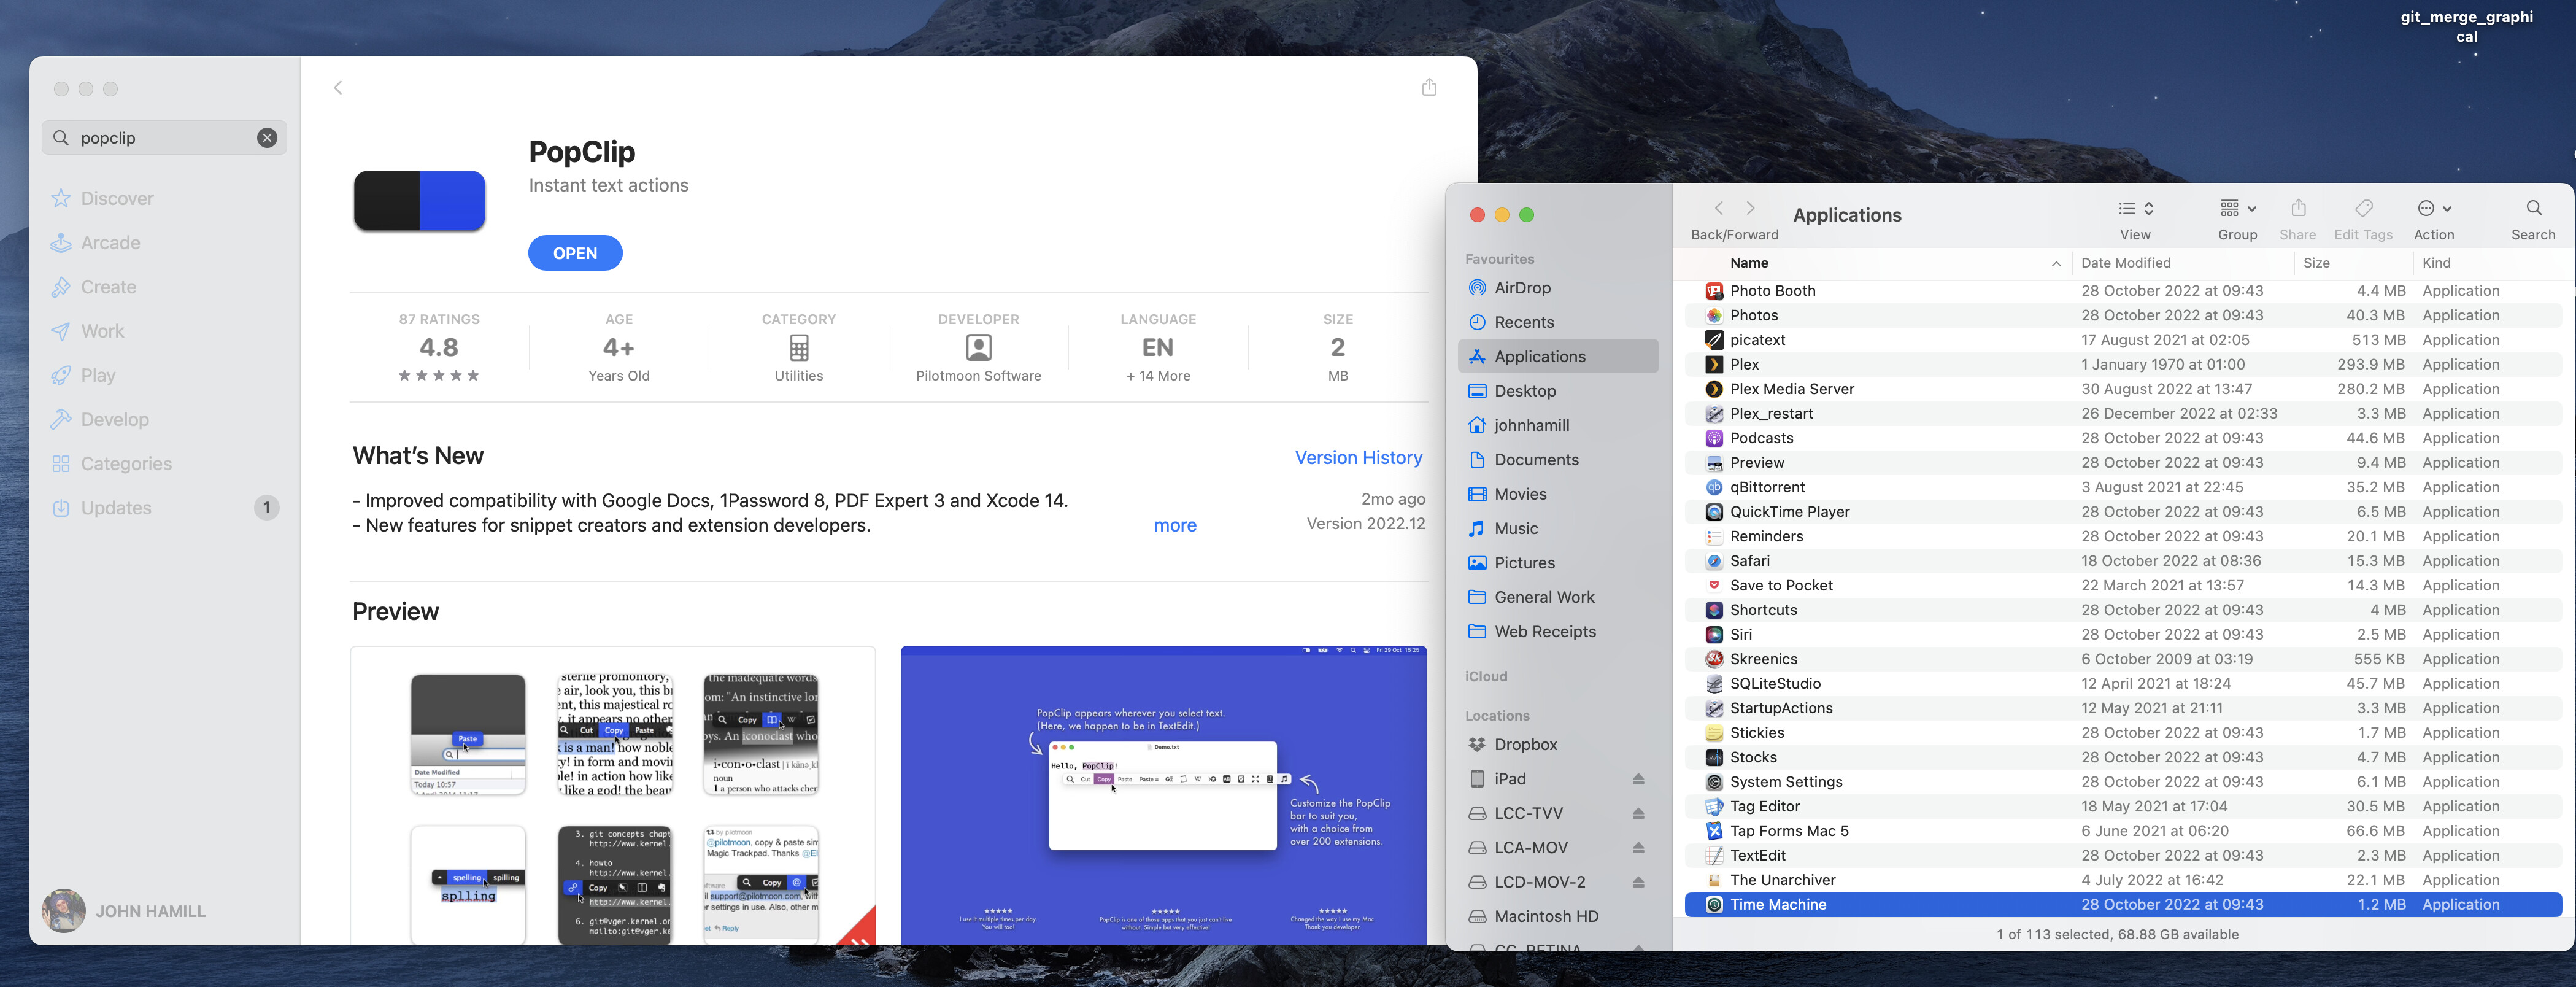Click the App Store share icon
This screenshot has width=2576, height=987.
(1429, 87)
